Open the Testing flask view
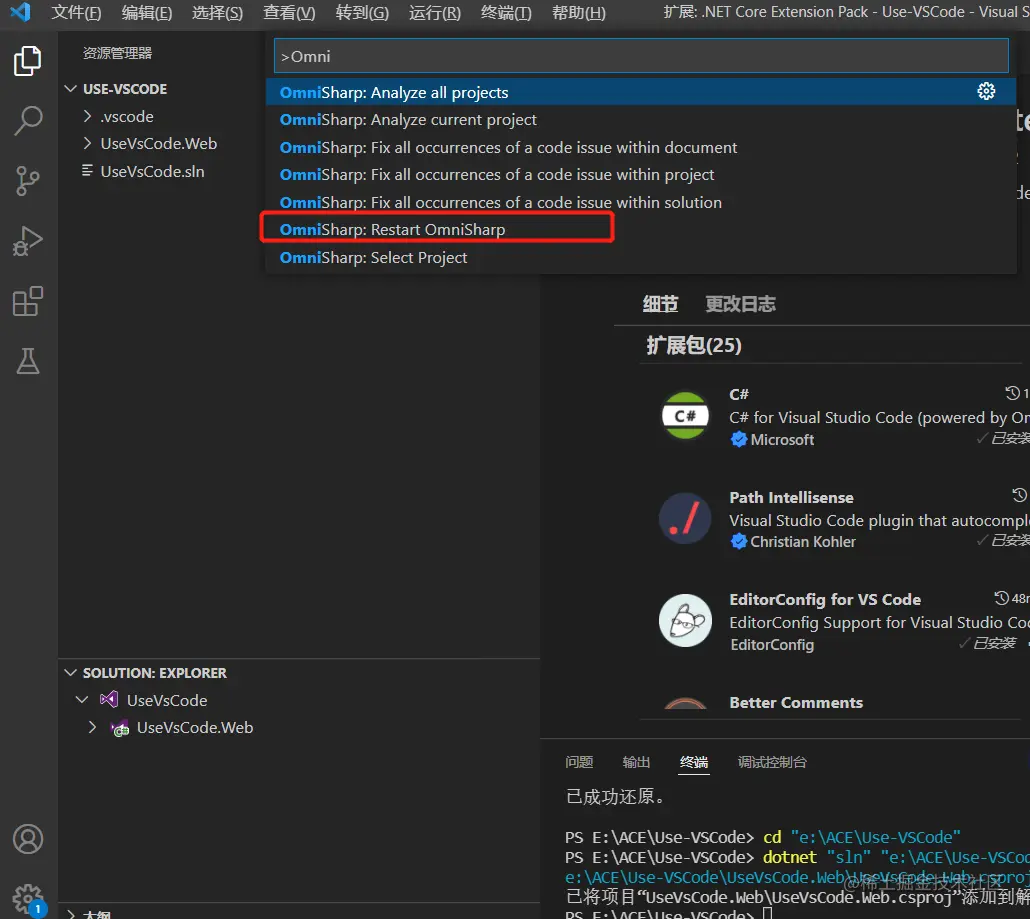Viewport: 1030px width, 919px height. [x=28, y=361]
